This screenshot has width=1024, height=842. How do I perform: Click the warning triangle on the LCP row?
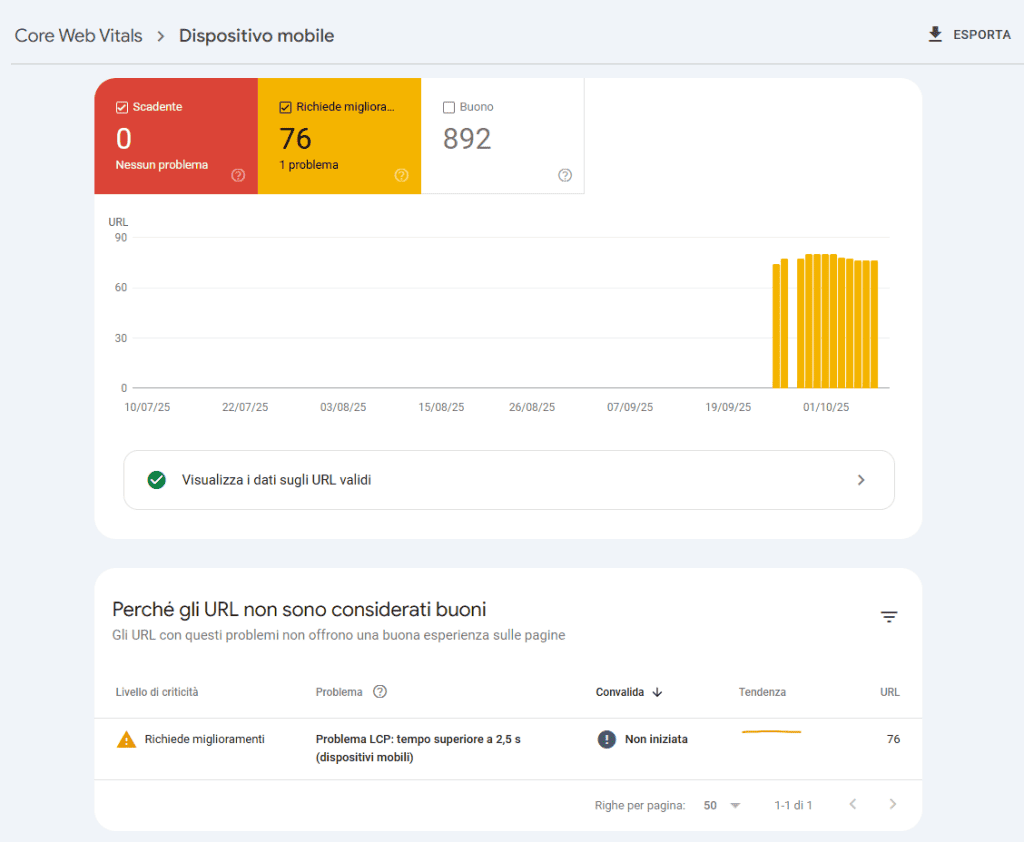click(126, 739)
